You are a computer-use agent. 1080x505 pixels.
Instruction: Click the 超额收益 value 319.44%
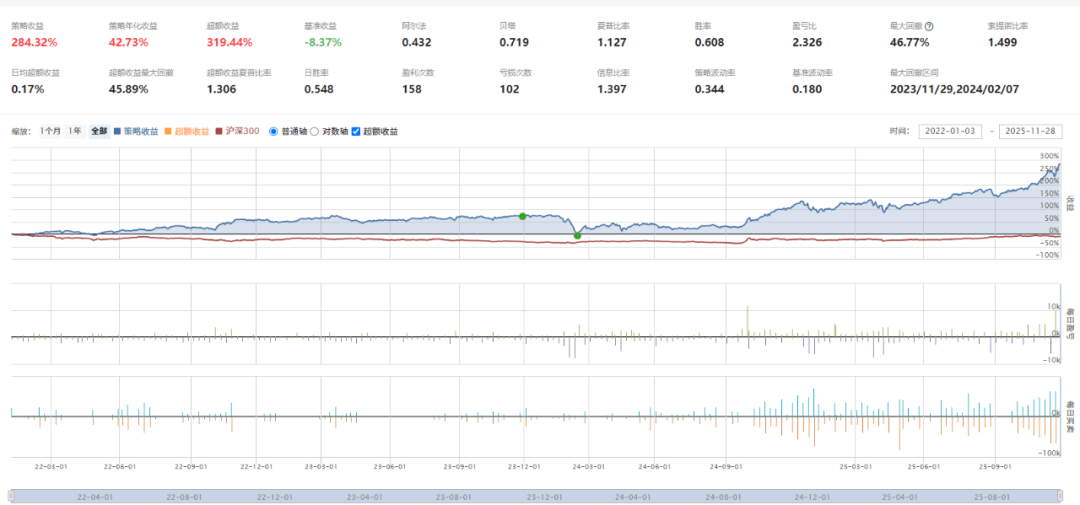pos(230,42)
